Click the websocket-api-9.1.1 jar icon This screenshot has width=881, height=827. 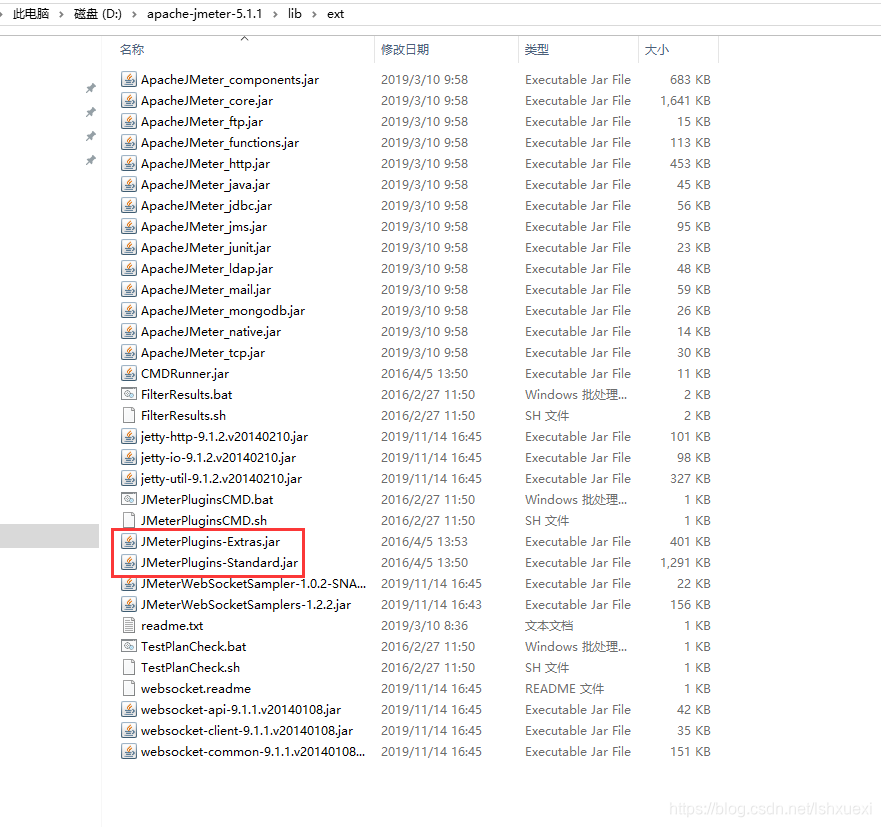pos(129,710)
